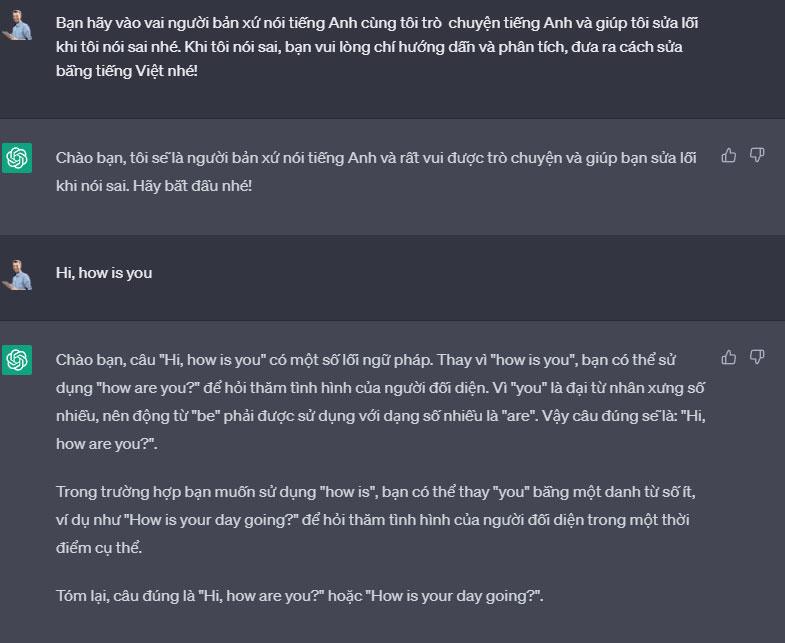
Task: Click the line starting "ví dụ như "How is your day"
Action: pos(372,520)
